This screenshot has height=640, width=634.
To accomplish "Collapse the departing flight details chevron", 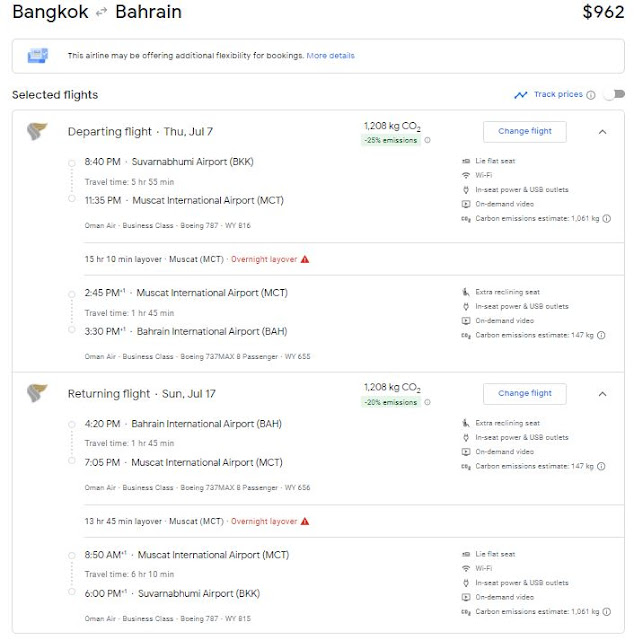I will pos(602,131).
